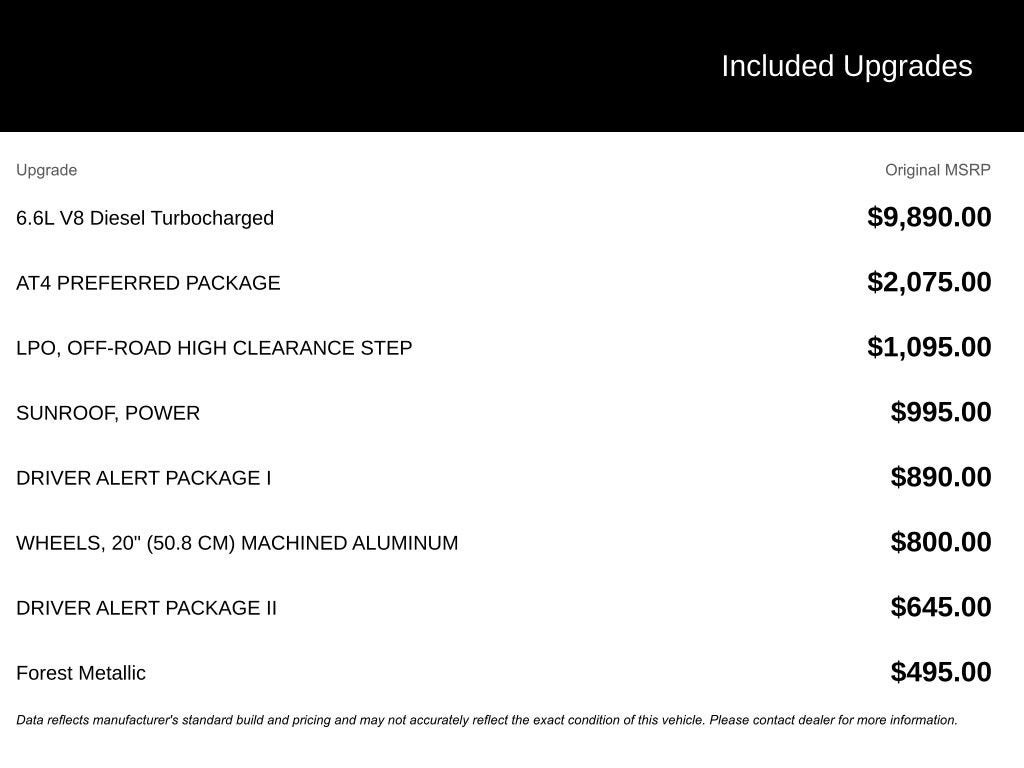Select the 6.6L V8 Diesel Turbocharged upgrade
The width and height of the screenshot is (1024, 768).
[x=145, y=218]
